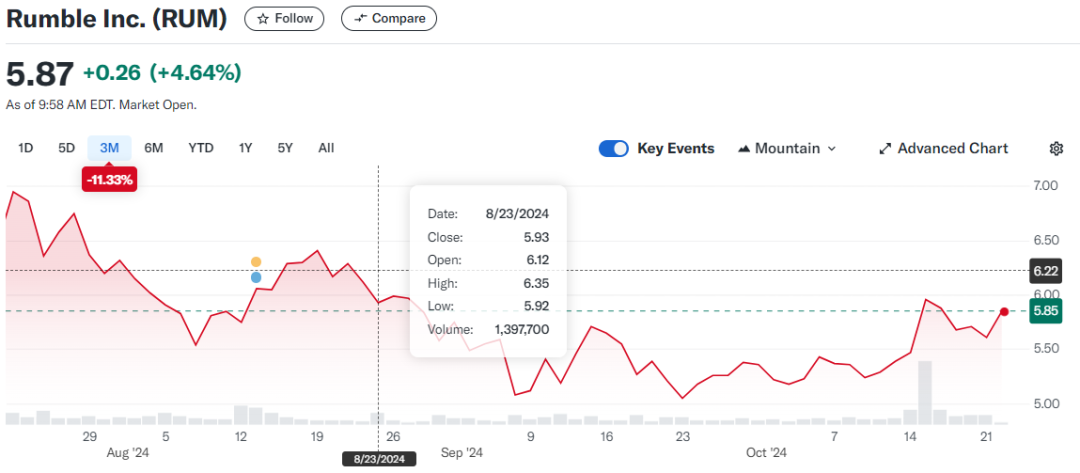Click the blue key event dot
The width and height of the screenshot is (1080, 473).
pyautogui.click(x=256, y=277)
